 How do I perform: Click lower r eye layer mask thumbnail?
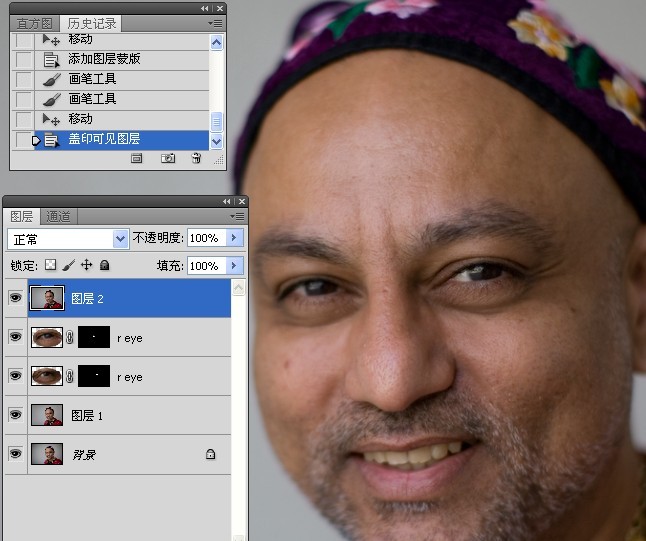pyautogui.click(x=94, y=376)
